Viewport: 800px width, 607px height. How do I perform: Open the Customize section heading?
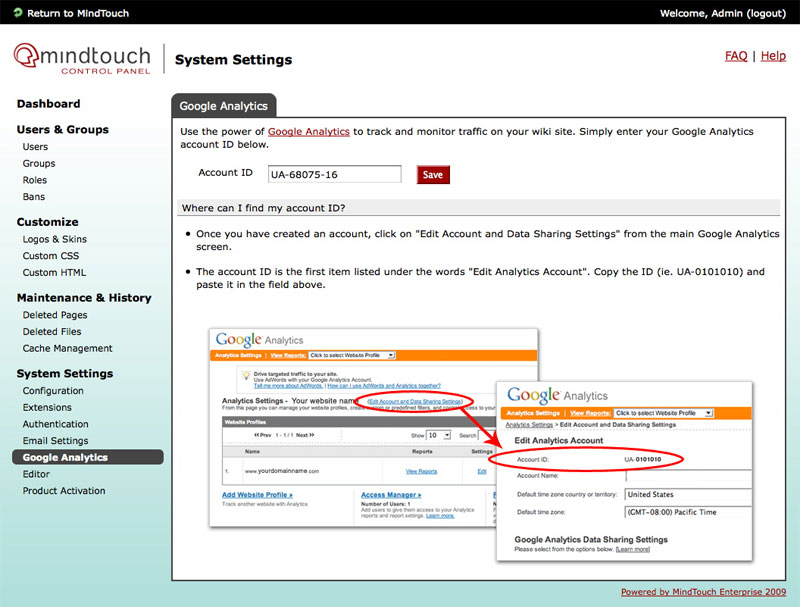[x=47, y=222]
